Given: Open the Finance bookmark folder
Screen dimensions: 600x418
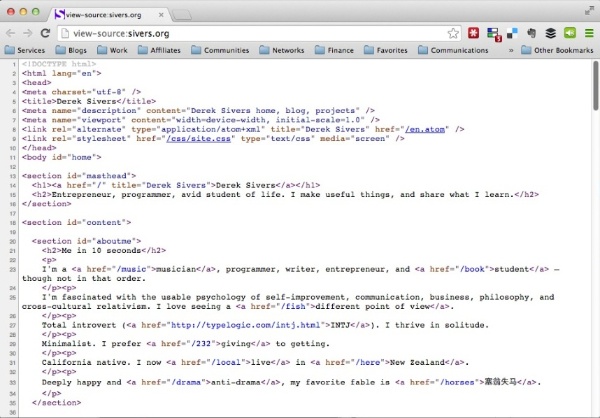Looking at the screenshot, I should [334, 50].
